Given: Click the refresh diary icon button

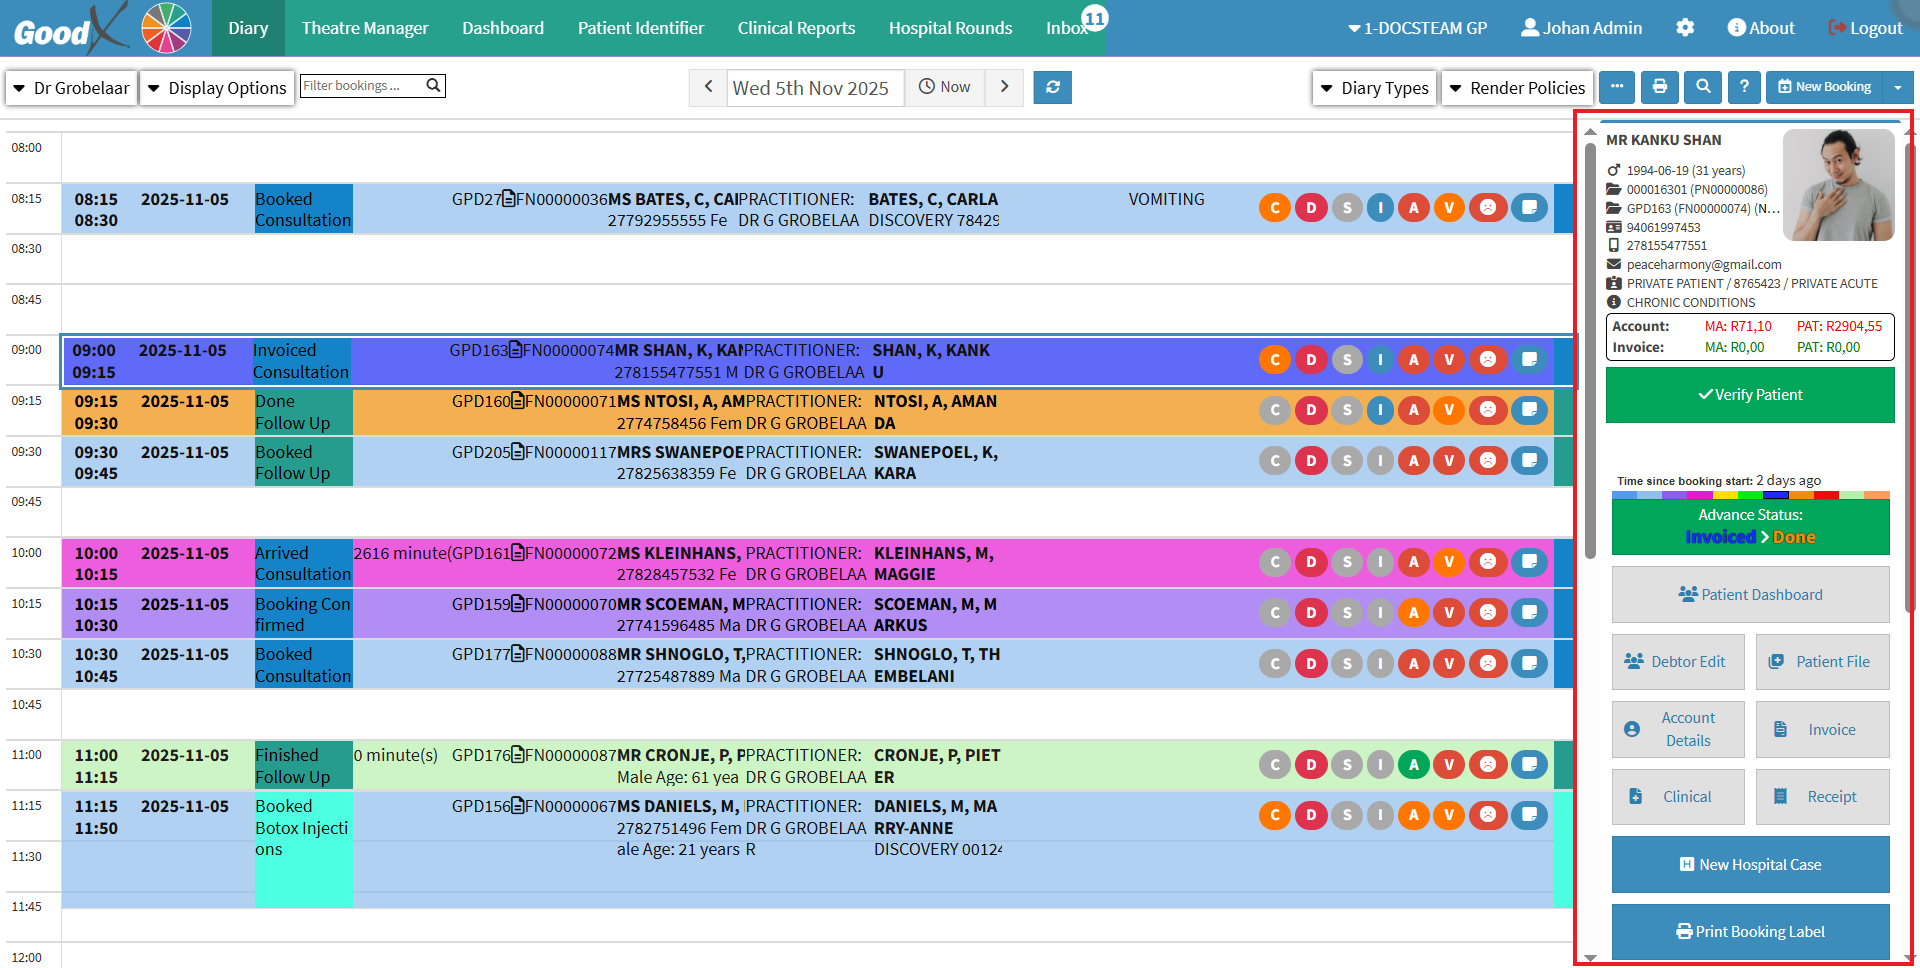Looking at the screenshot, I should [1052, 87].
